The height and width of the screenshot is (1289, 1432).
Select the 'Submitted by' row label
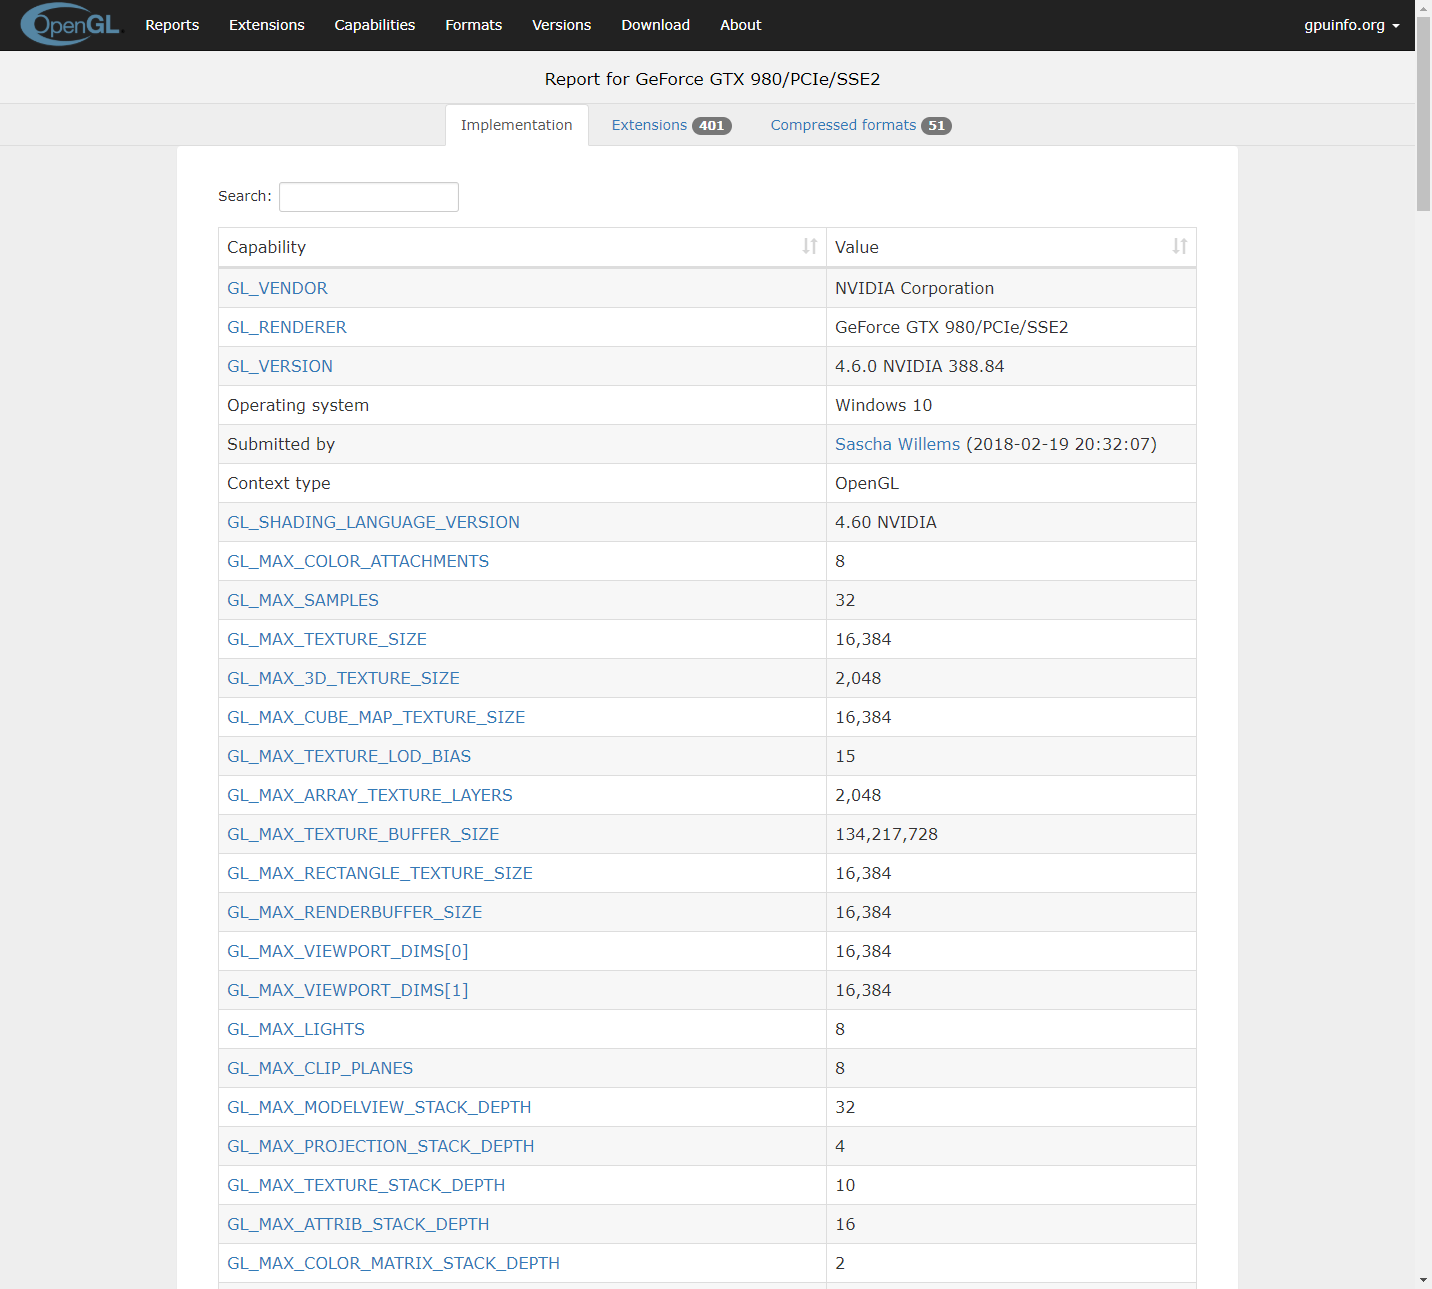click(281, 444)
